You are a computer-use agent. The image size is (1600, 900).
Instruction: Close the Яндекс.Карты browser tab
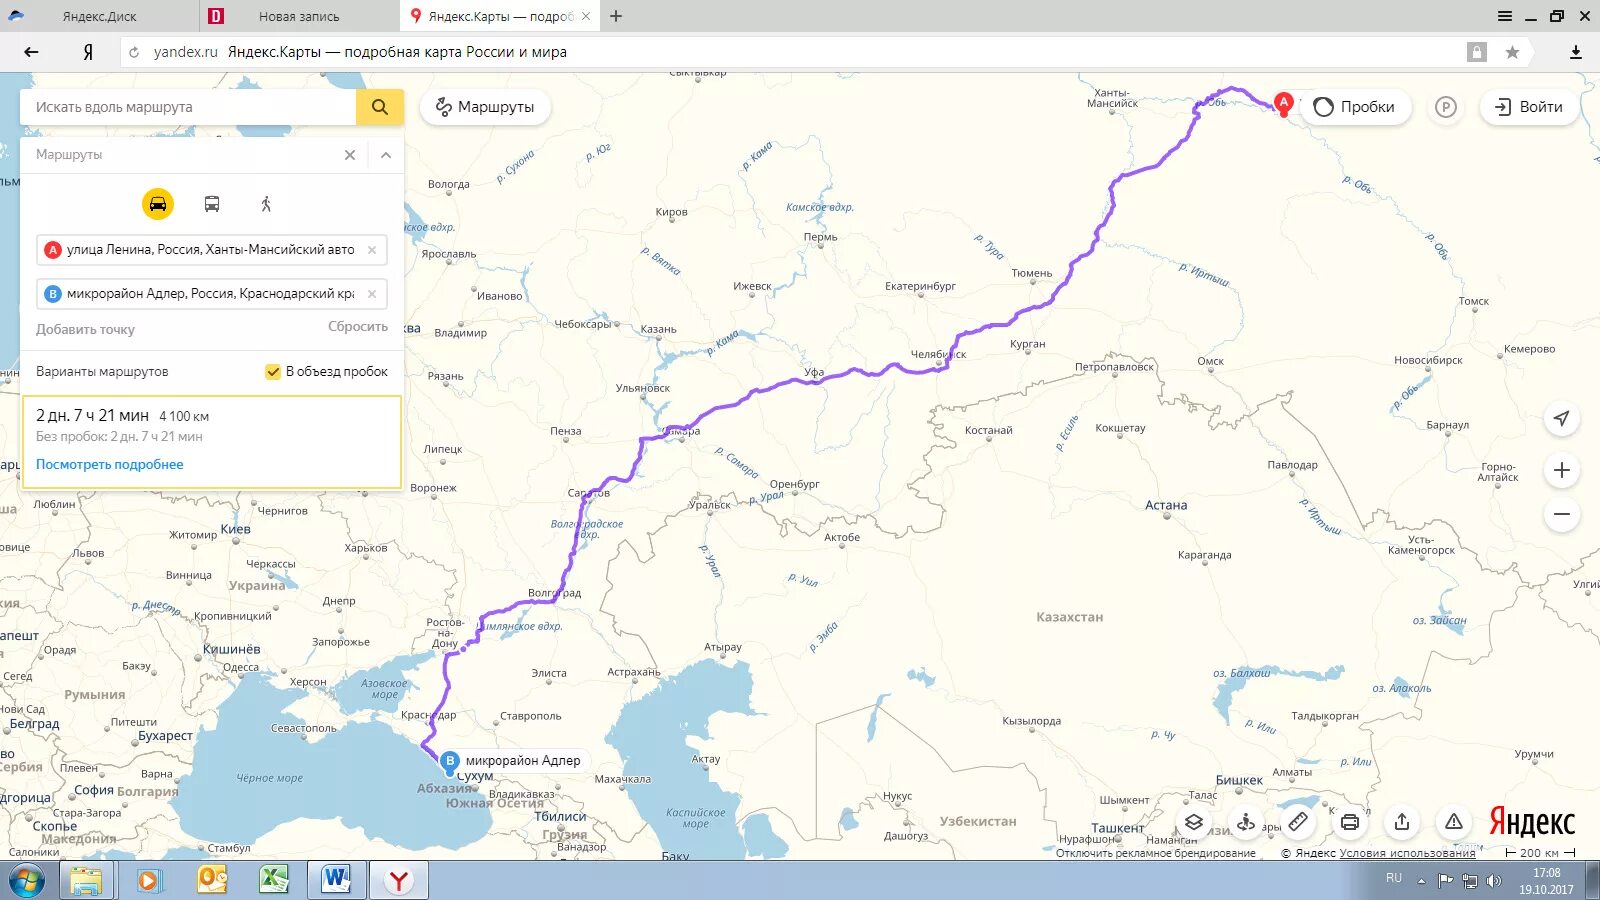pos(586,16)
